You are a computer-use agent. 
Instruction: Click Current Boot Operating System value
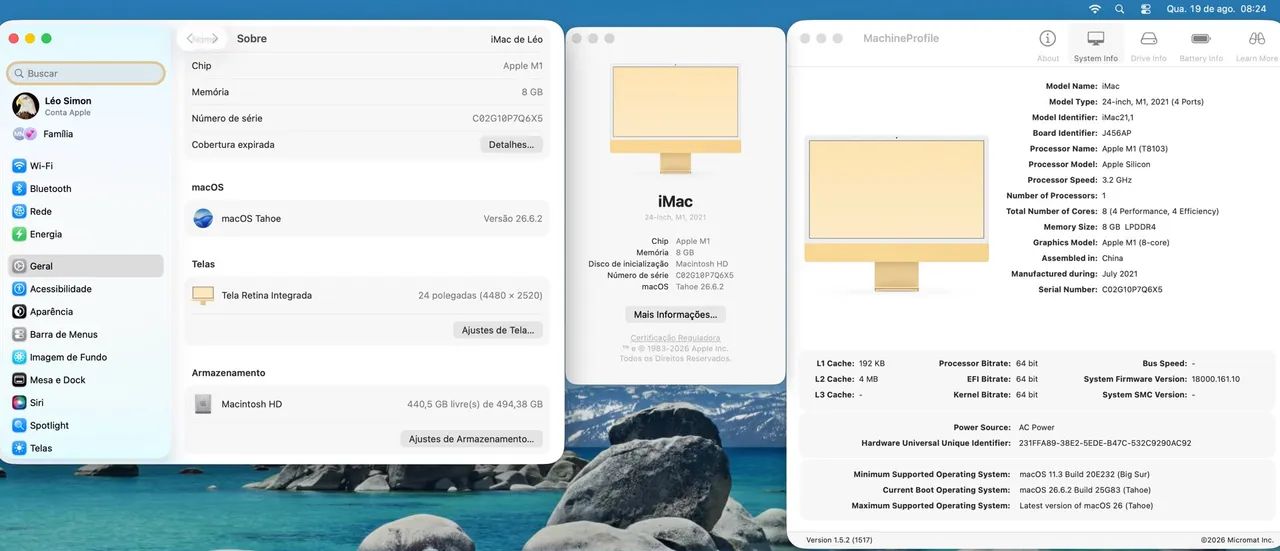[x=1085, y=490]
